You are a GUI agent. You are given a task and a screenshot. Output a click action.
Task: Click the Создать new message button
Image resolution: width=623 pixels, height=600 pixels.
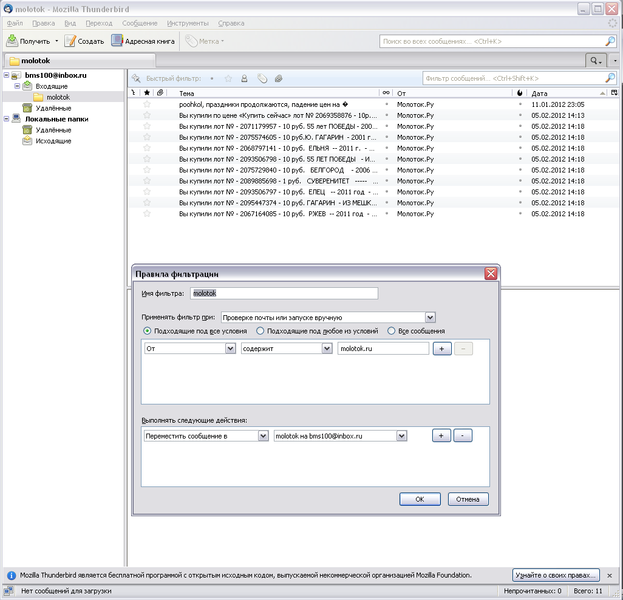coord(84,41)
